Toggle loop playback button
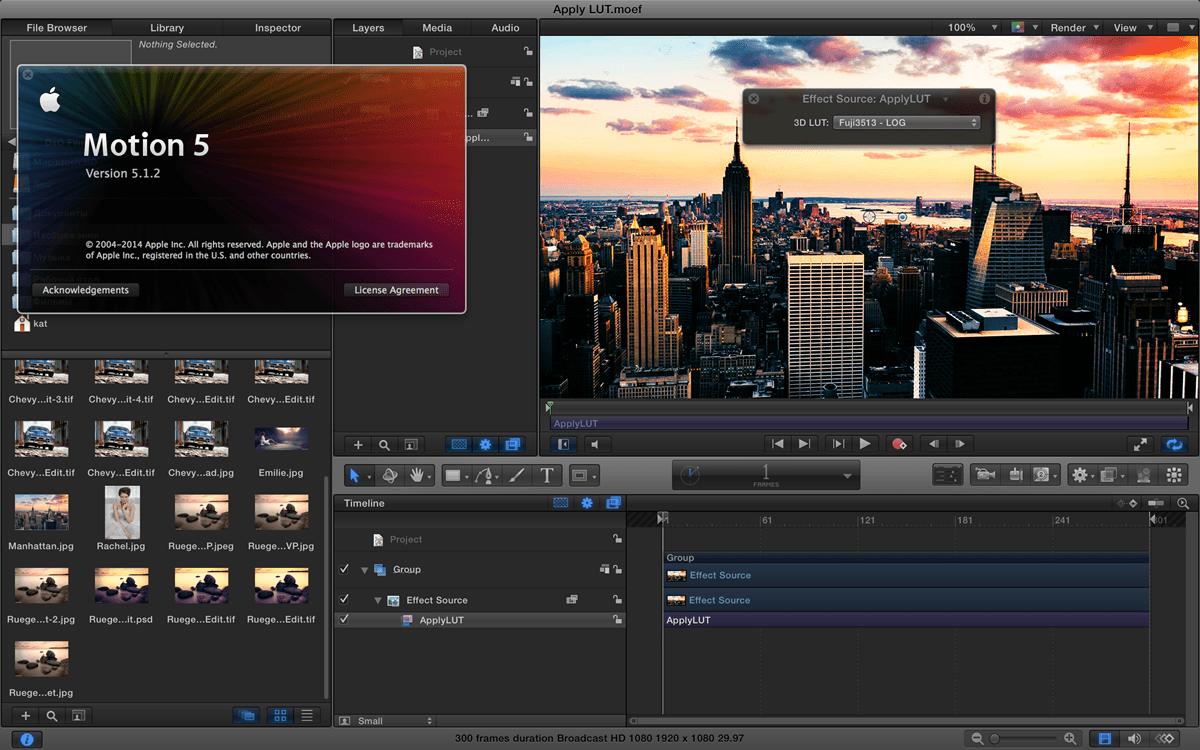 tap(1175, 444)
